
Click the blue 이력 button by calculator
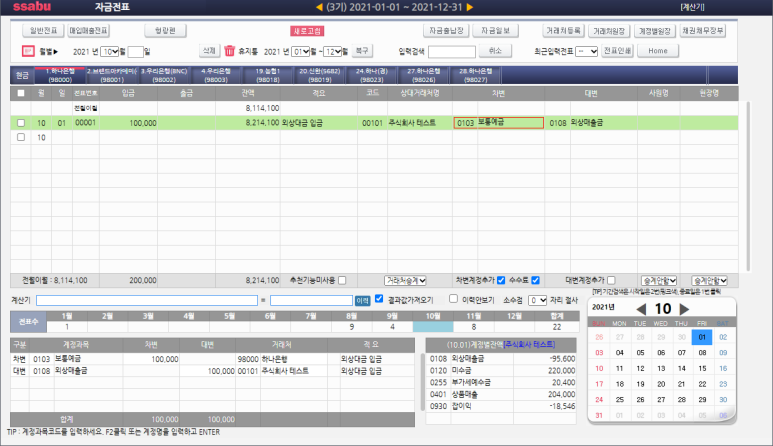click(362, 301)
